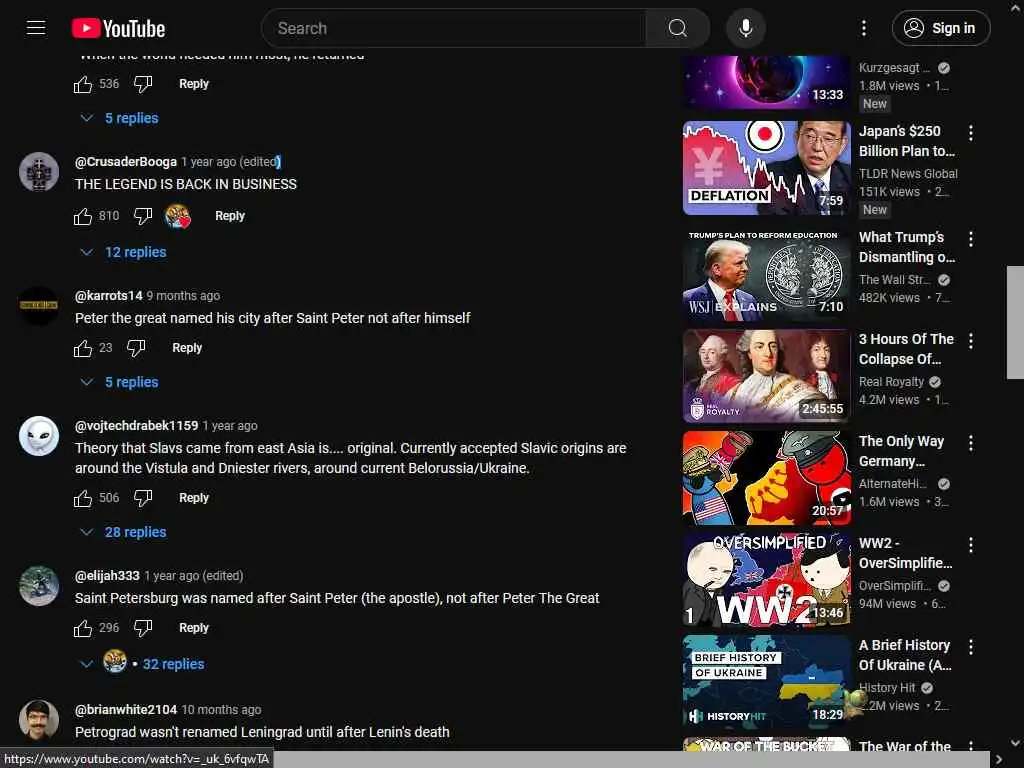Open the WSJ Explains Trump video thumbnail
This screenshot has height=768, width=1024.
767,274
